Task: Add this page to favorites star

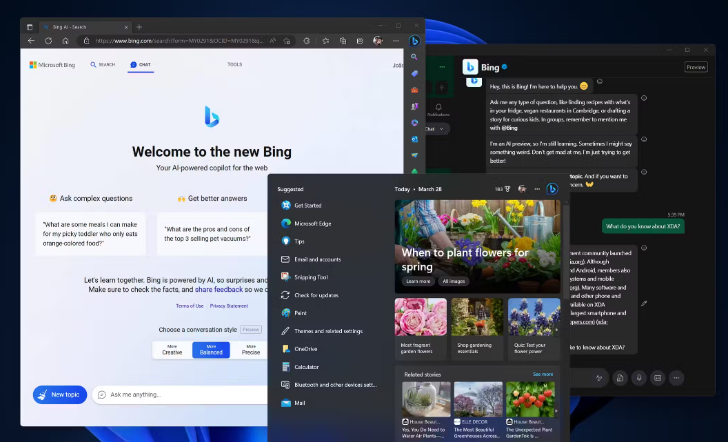Action: click(x=287, y=41)
